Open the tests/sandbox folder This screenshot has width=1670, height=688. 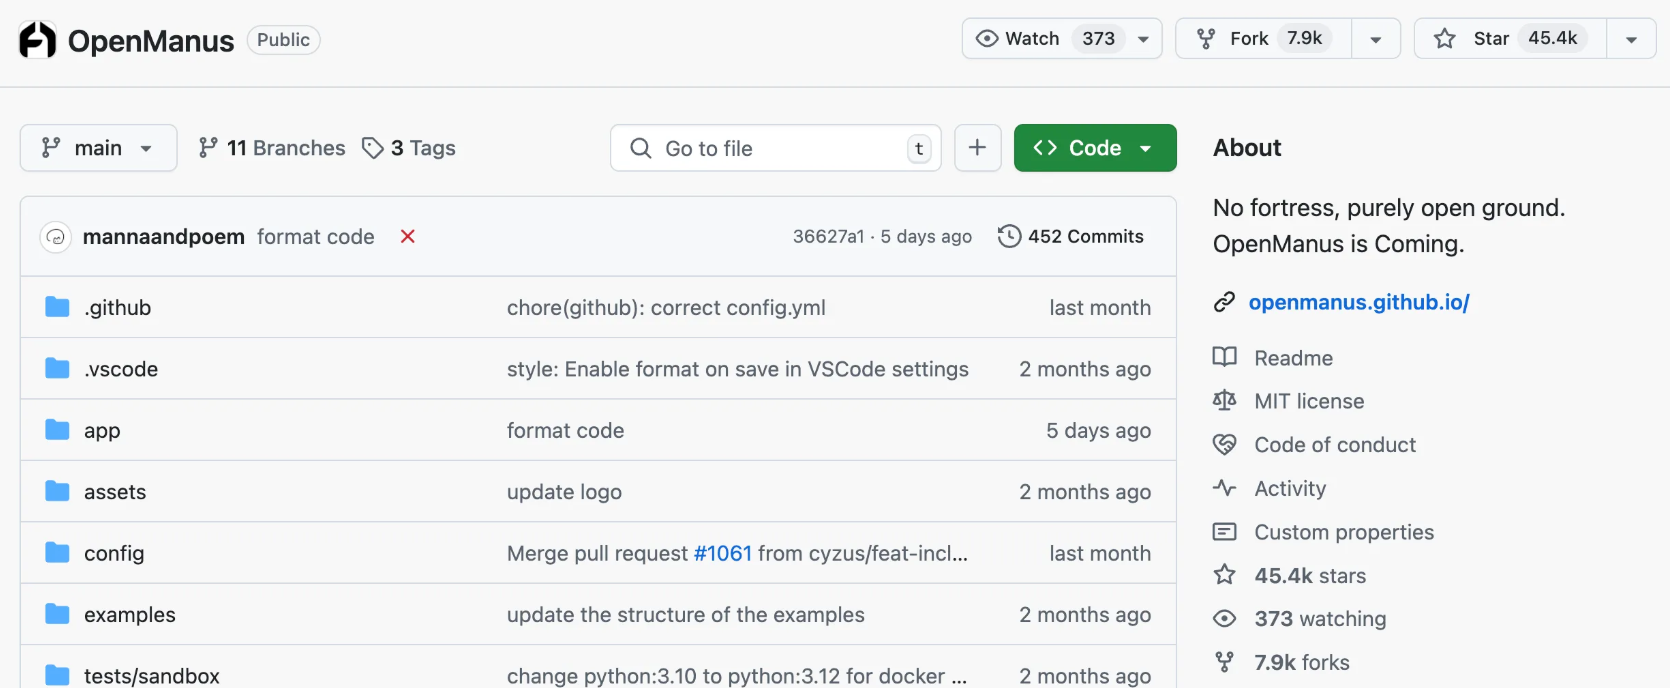pos(152,676)
